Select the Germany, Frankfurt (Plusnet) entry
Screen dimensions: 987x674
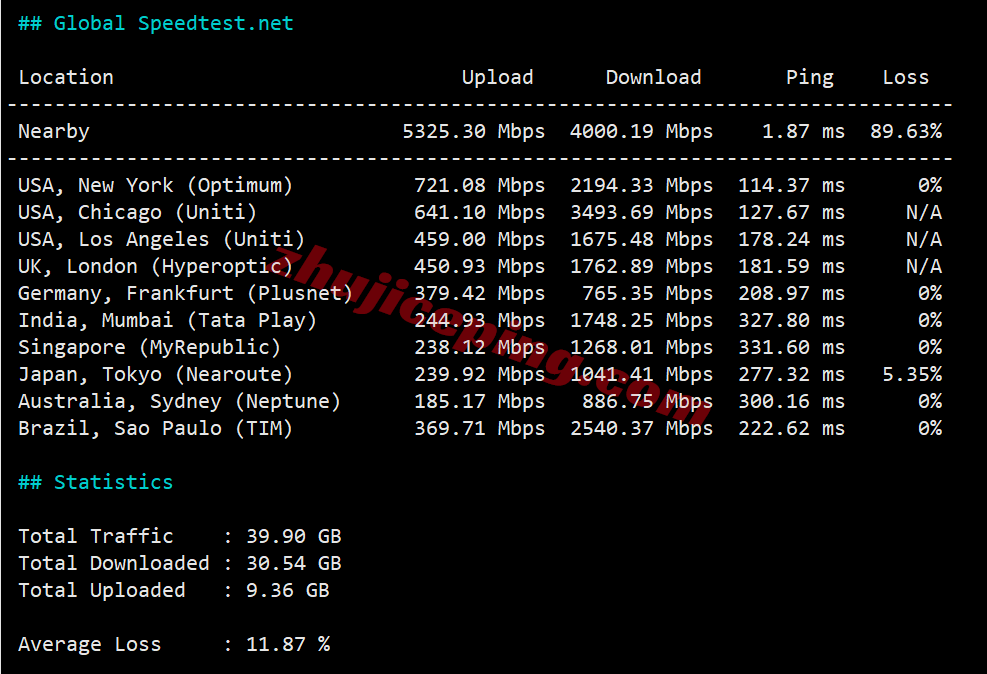(x=185, y=293)
